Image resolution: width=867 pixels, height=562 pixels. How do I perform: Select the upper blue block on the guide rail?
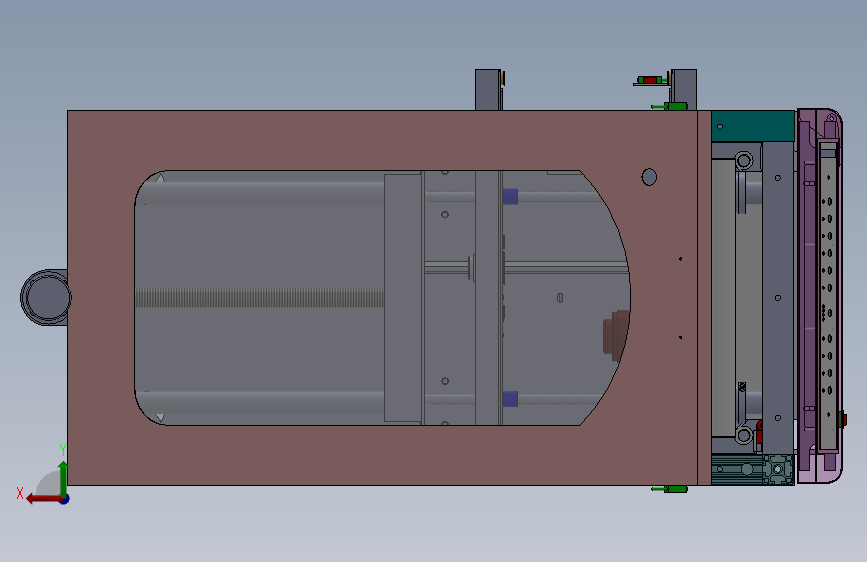(510, 196)
